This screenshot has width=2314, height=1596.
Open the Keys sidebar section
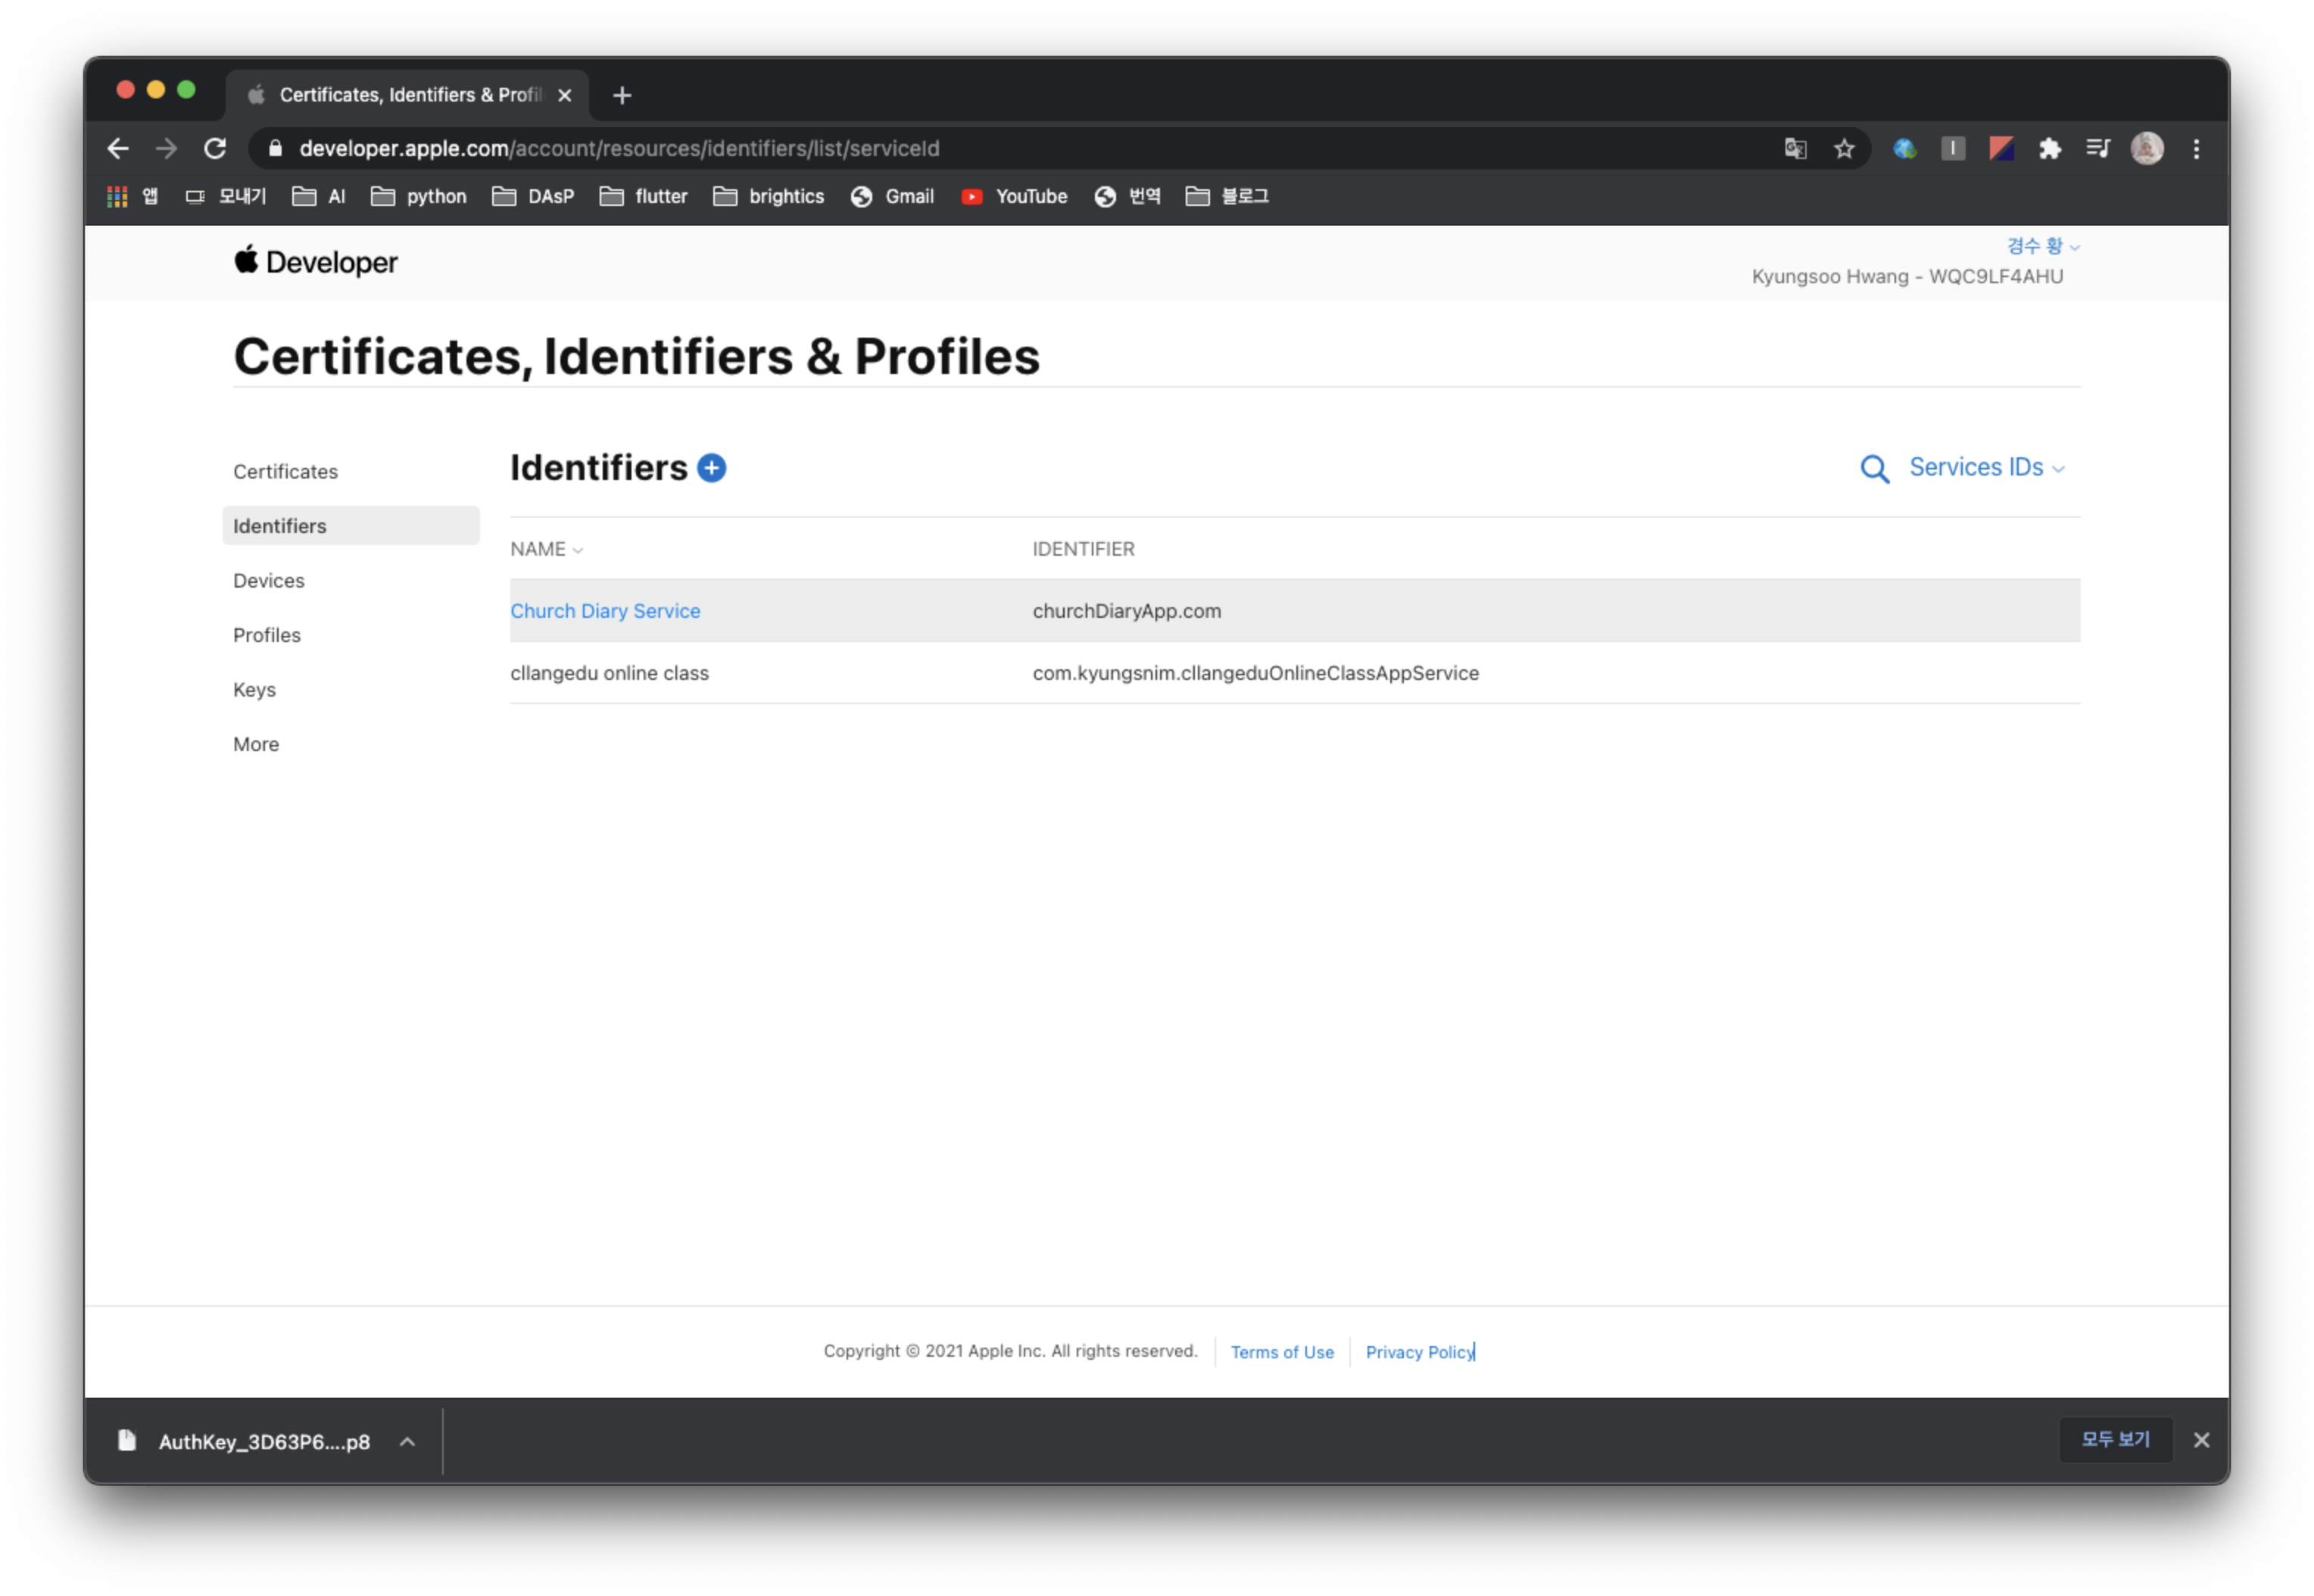click(254, 690)
